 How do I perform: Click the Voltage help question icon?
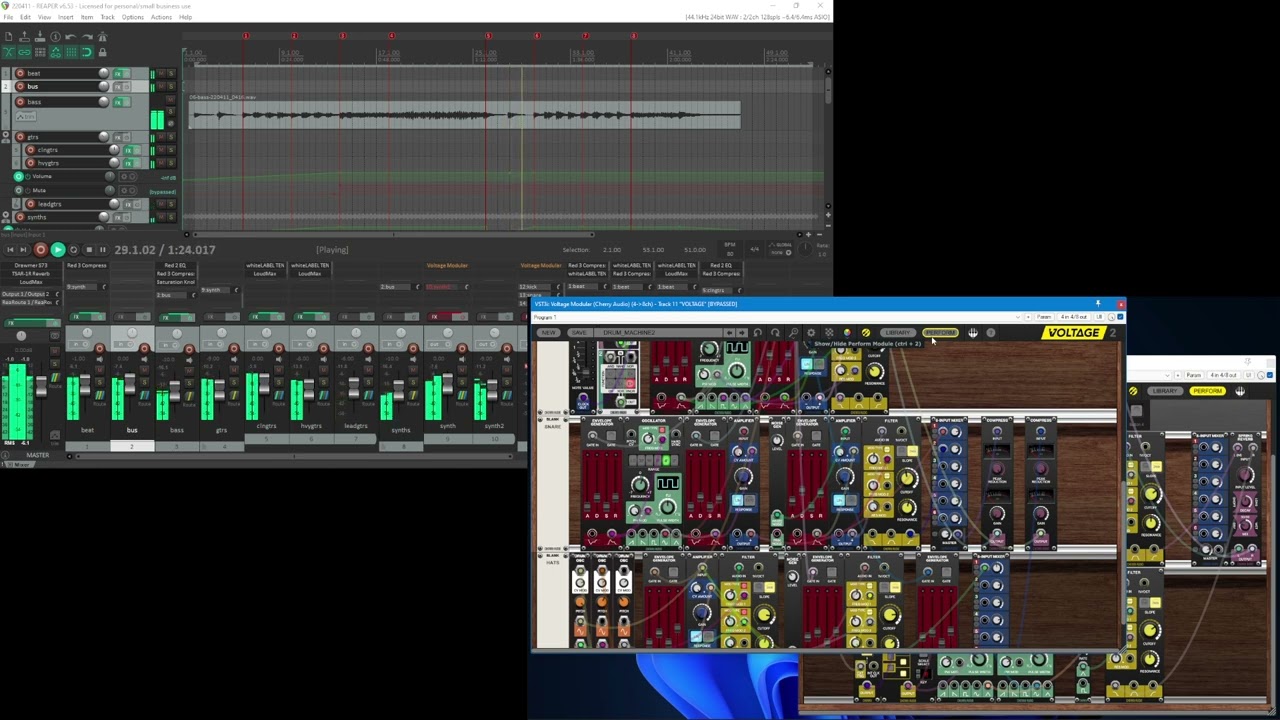(991, 332)
